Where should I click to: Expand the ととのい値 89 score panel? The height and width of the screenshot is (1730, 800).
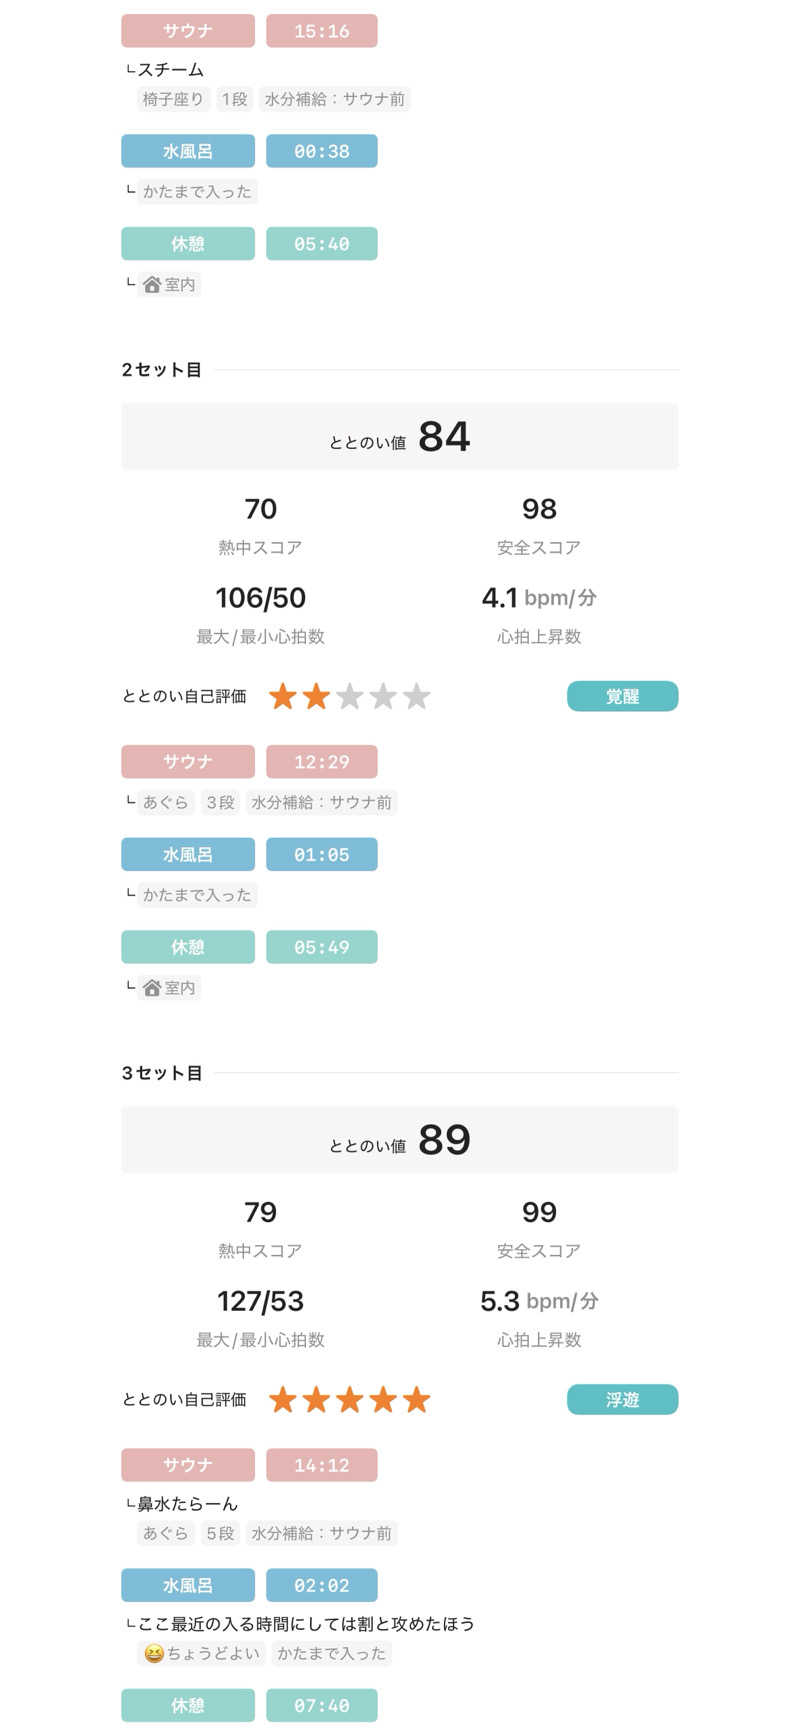399,1139
